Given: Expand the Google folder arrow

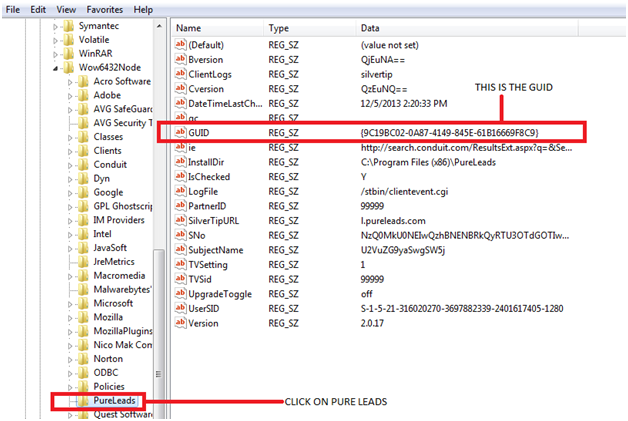Looking at the screenshot, I should pos(71,192).
